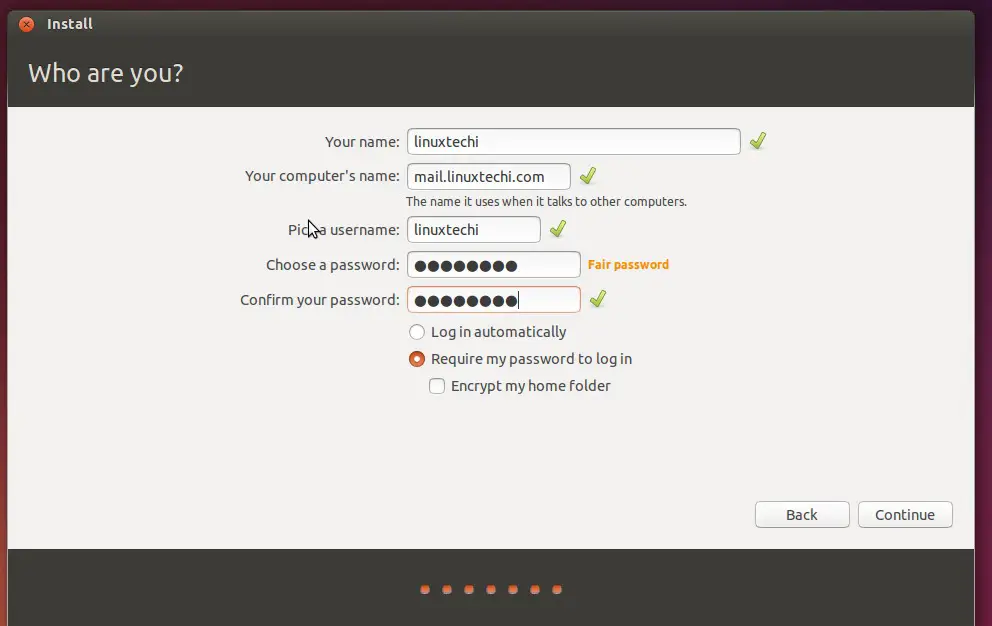The image size is (992, 626).
Task: Click the Pick a username field
Action: pos(474,229)
